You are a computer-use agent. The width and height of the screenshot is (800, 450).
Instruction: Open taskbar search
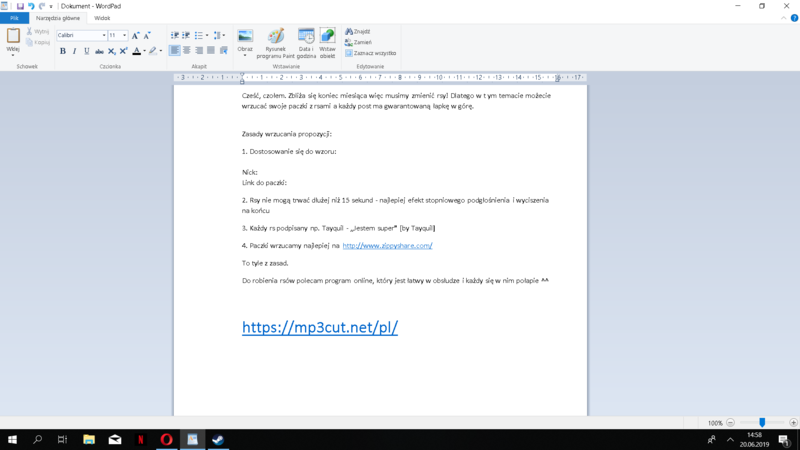coord(37,439)
